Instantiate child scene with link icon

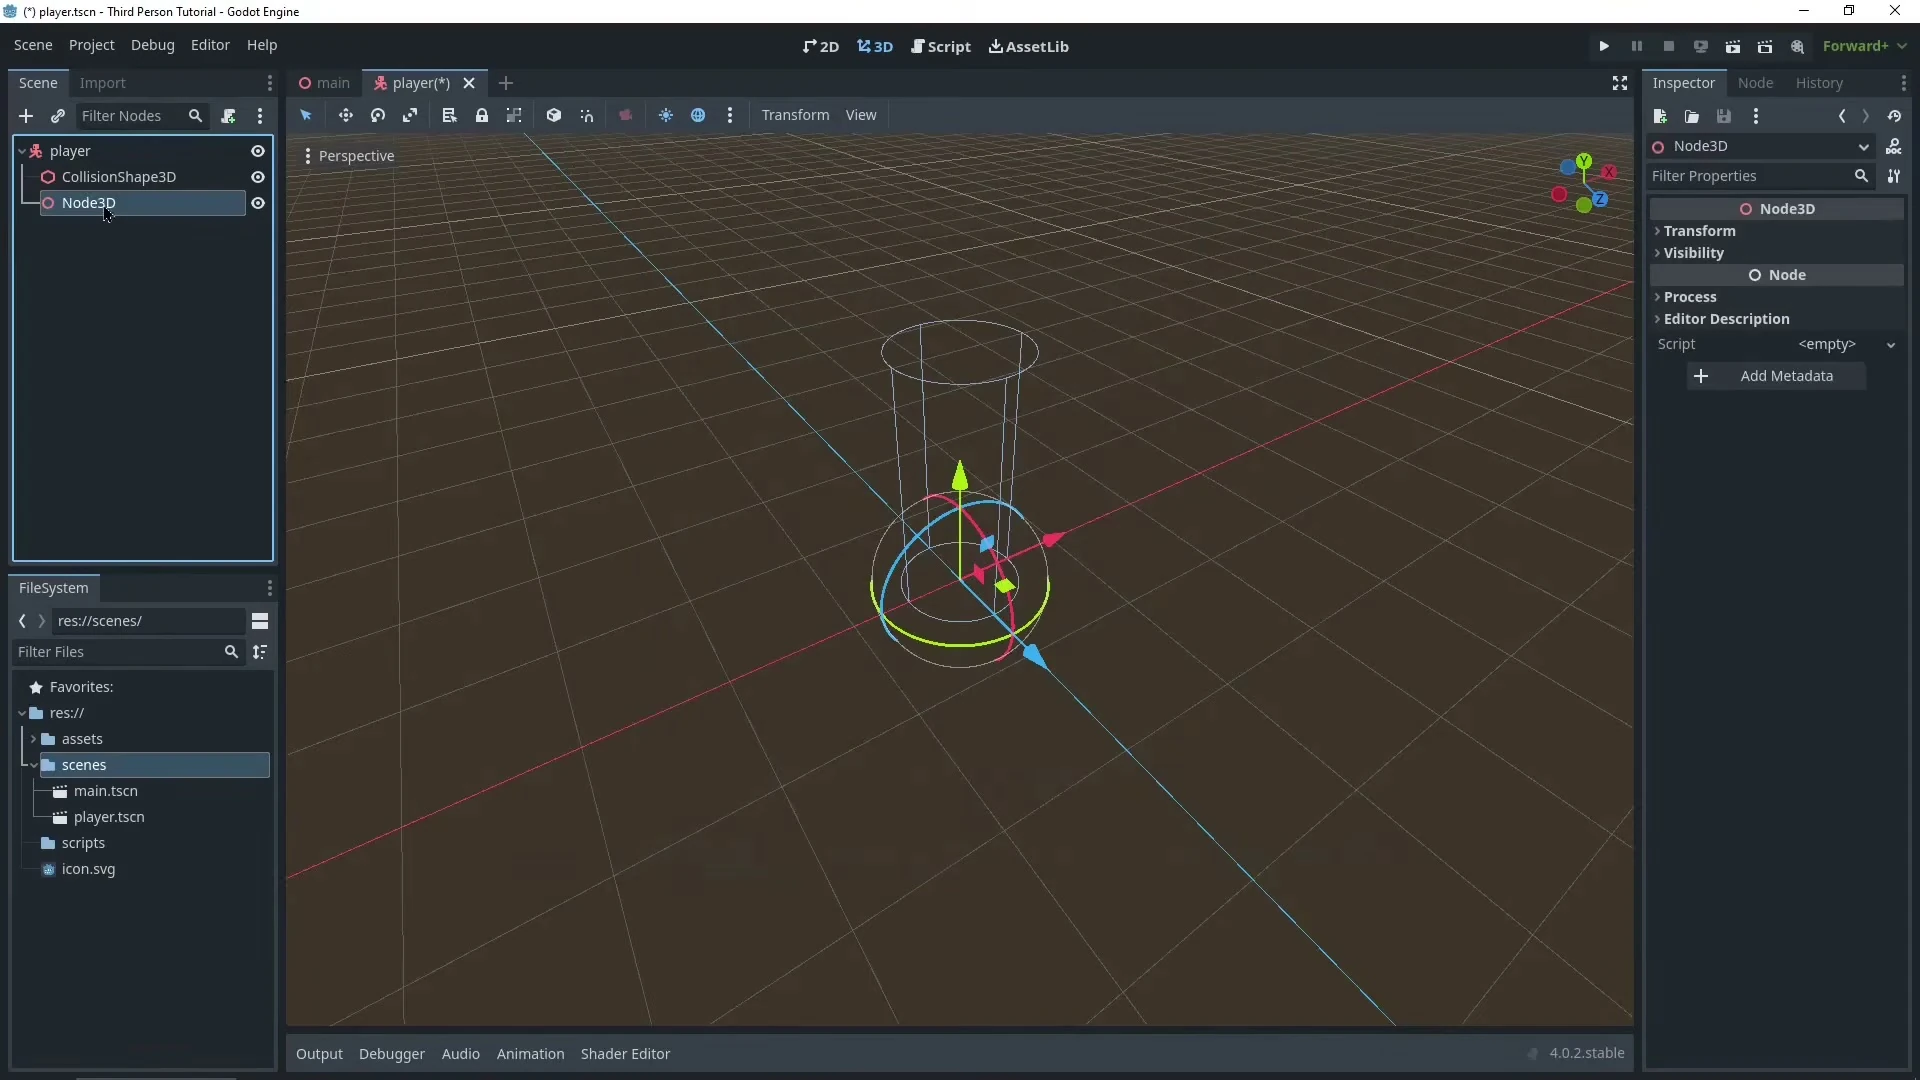58,116
